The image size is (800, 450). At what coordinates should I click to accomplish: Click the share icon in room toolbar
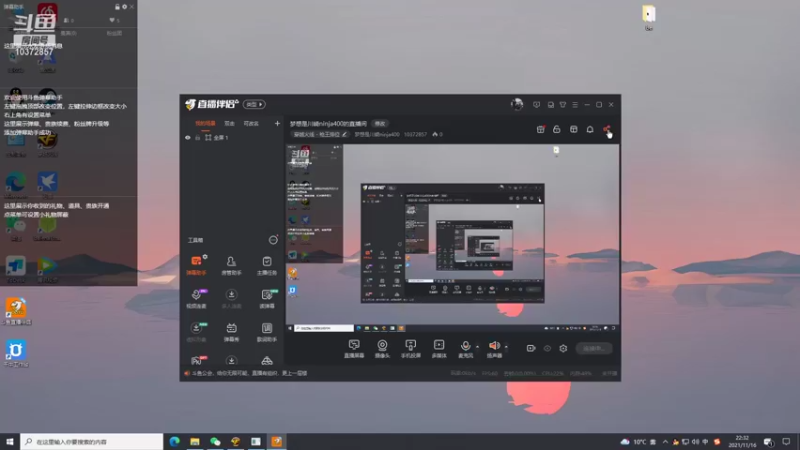607,130
